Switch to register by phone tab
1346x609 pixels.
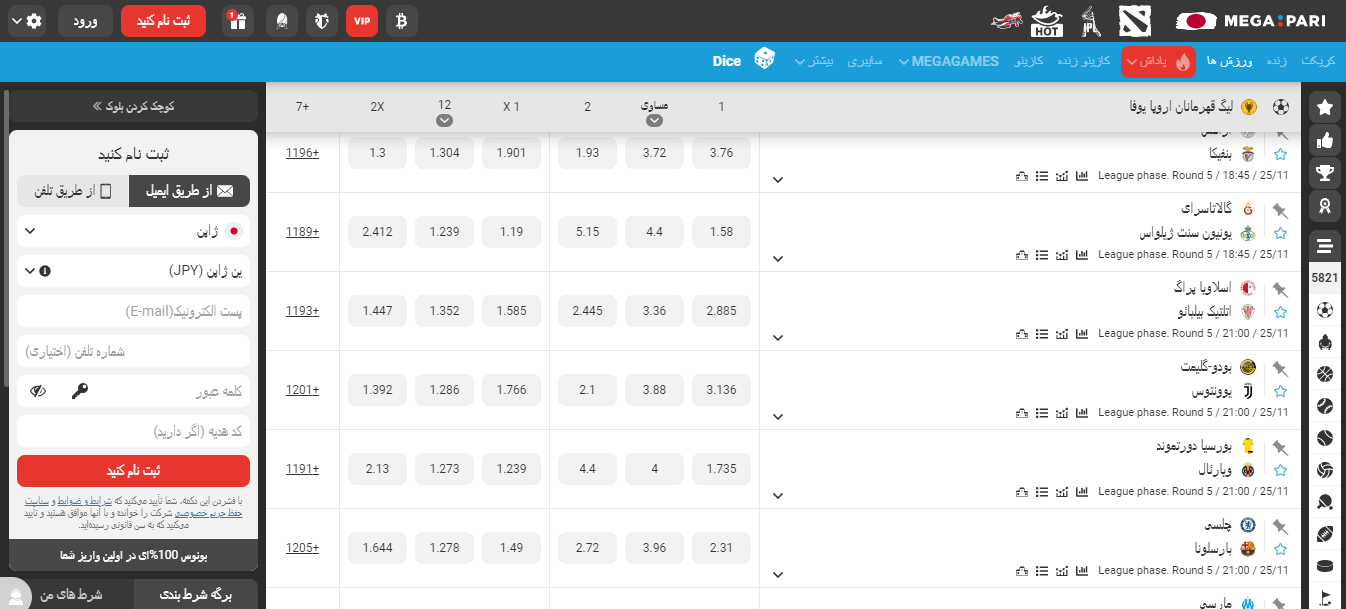73,191
